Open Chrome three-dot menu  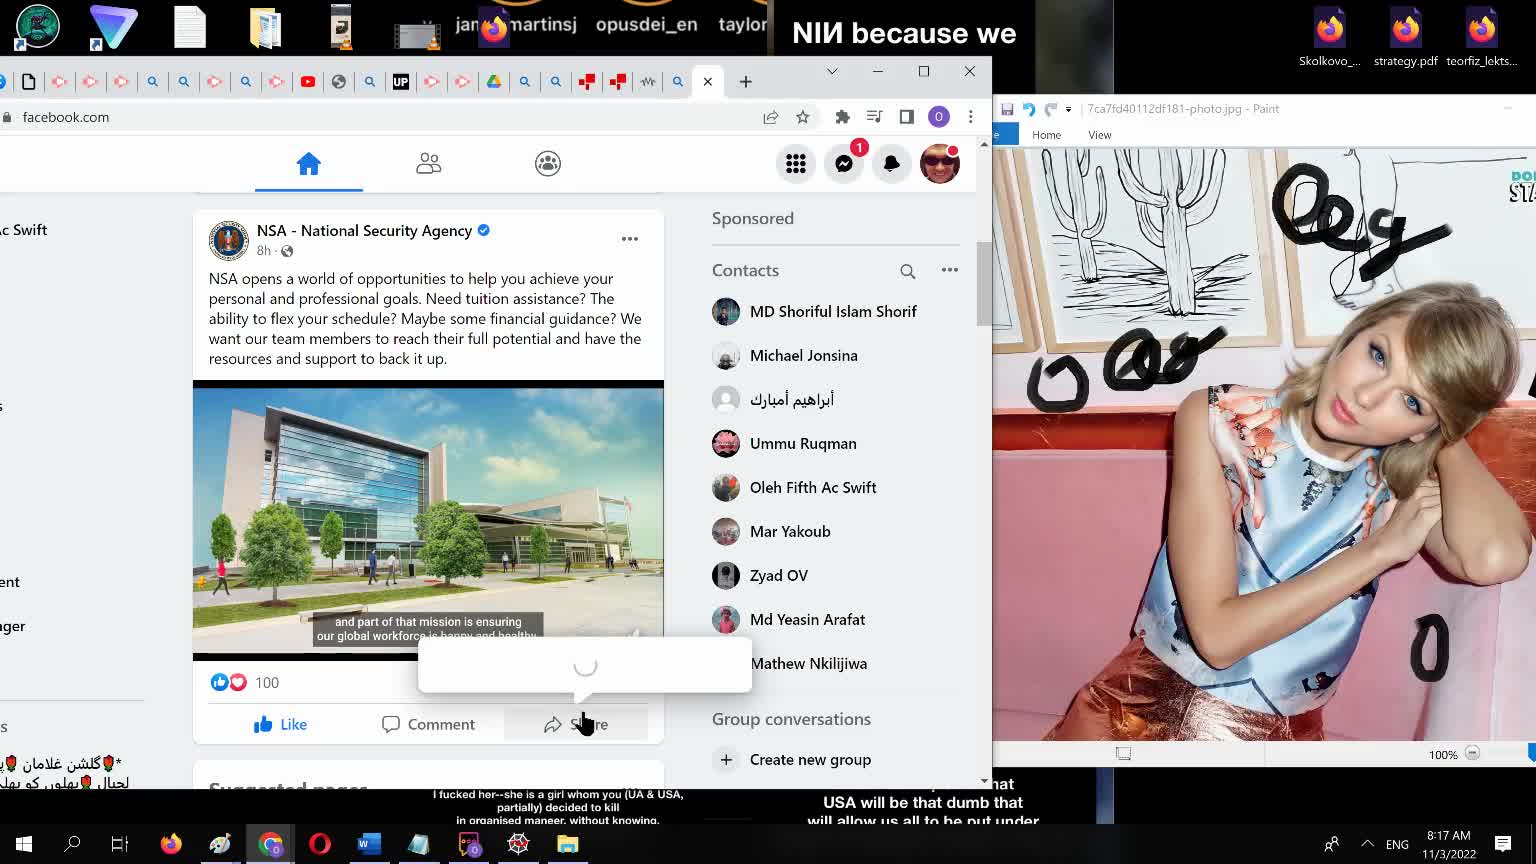pos(970,117)
